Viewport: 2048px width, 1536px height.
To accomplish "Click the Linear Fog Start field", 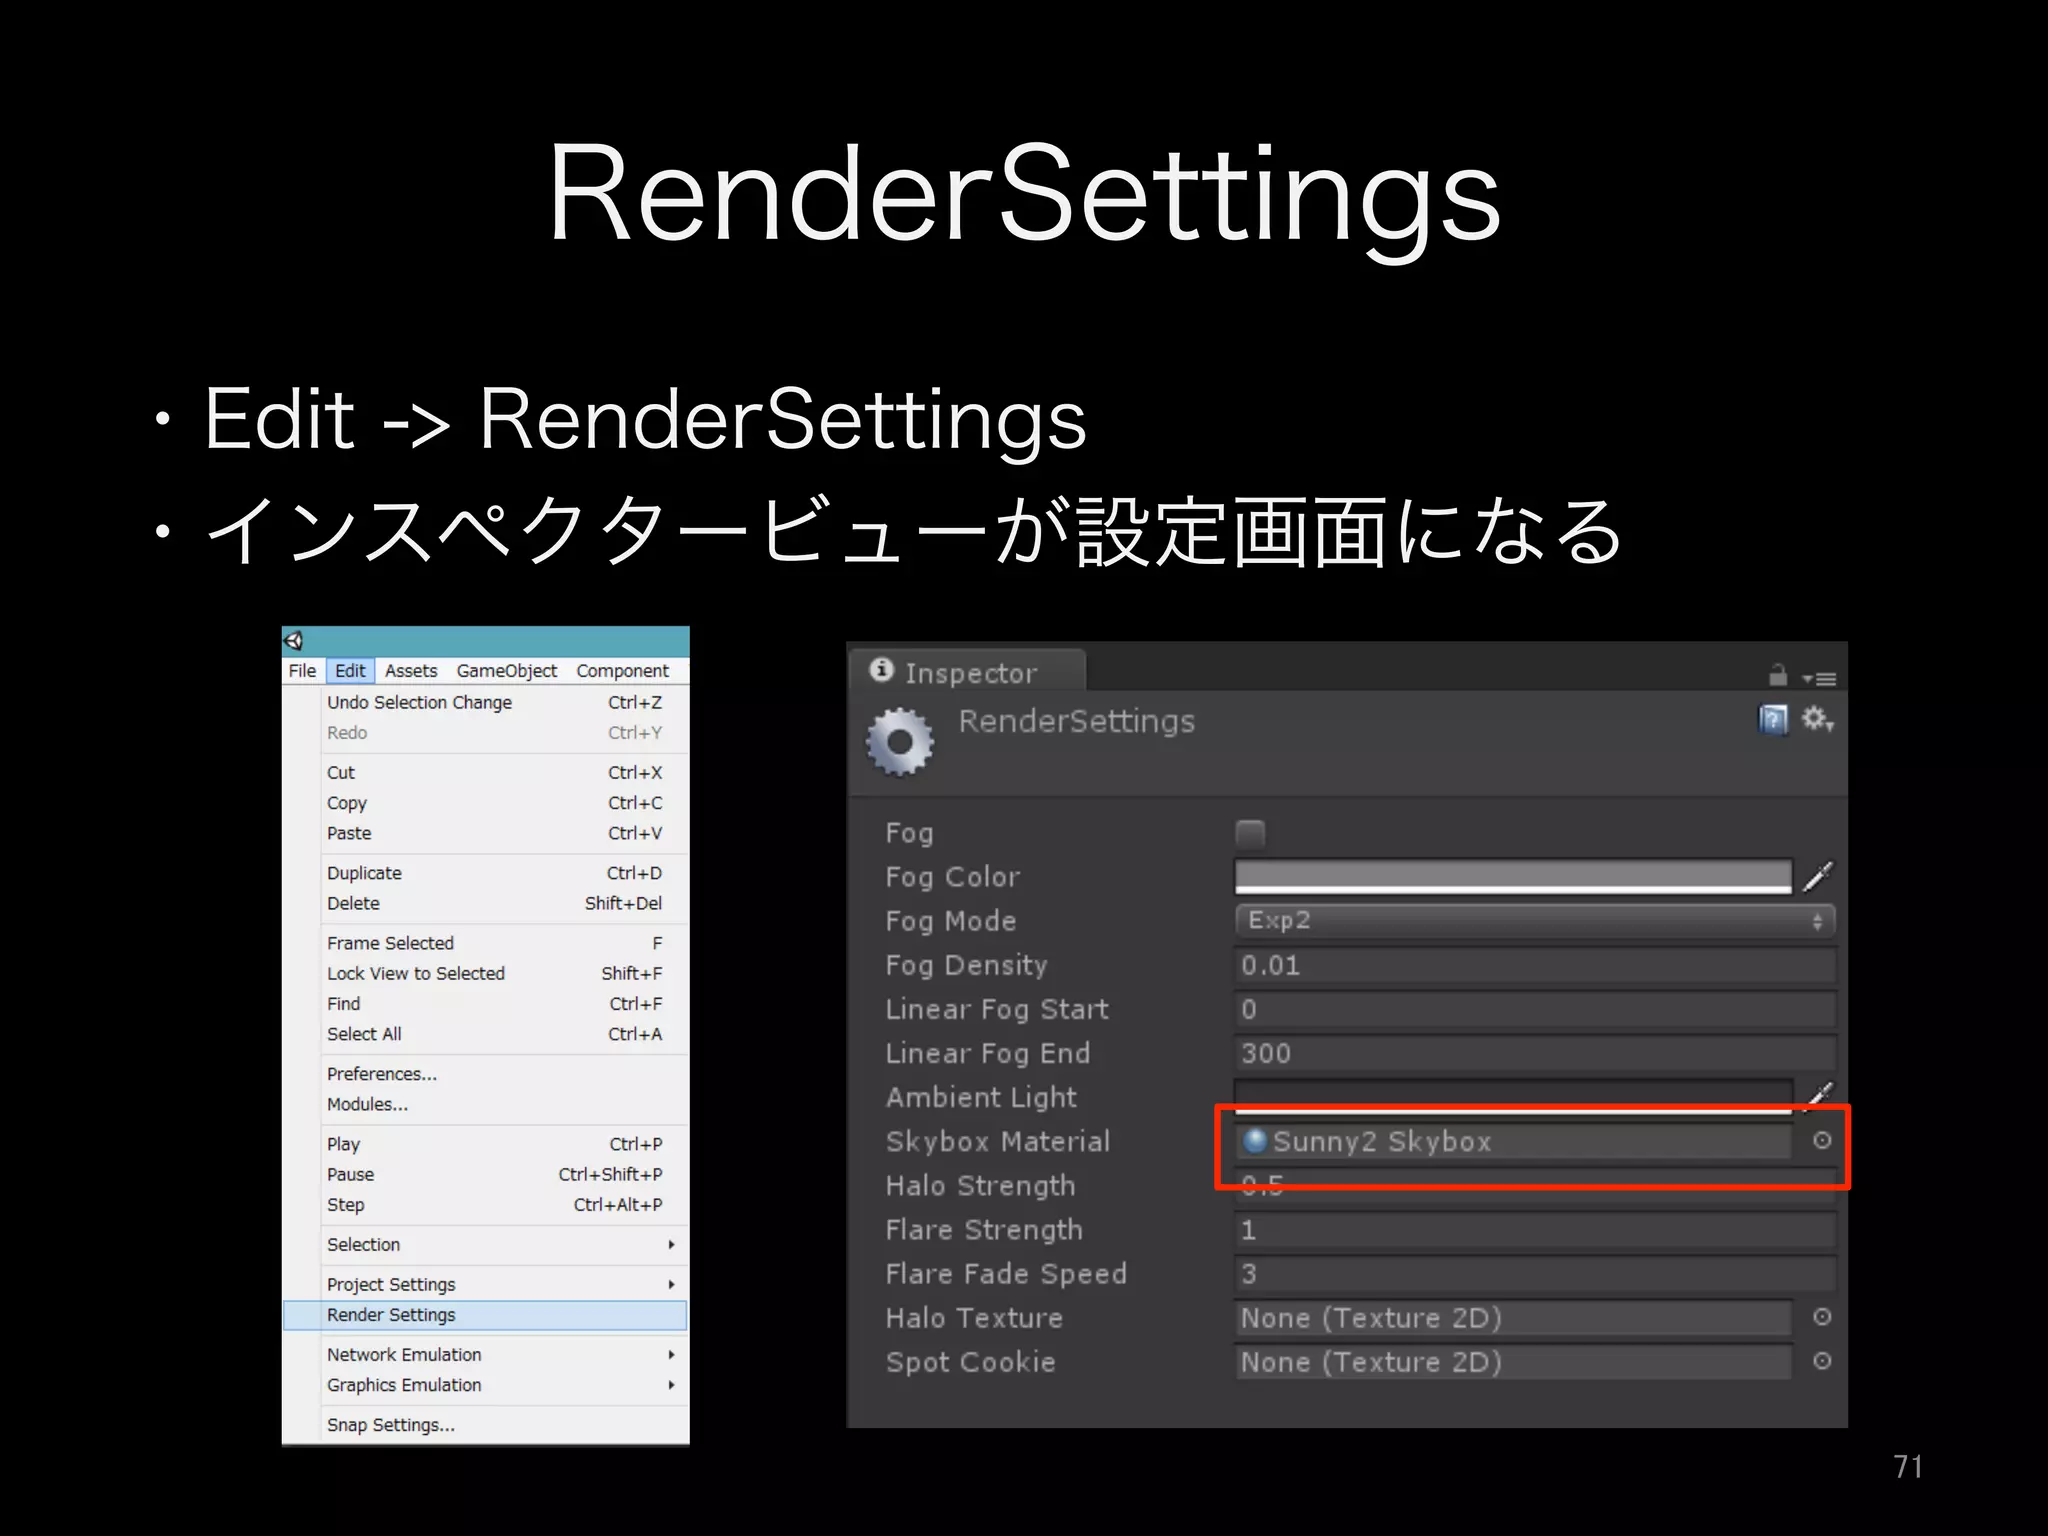I will [1535, 1009].
